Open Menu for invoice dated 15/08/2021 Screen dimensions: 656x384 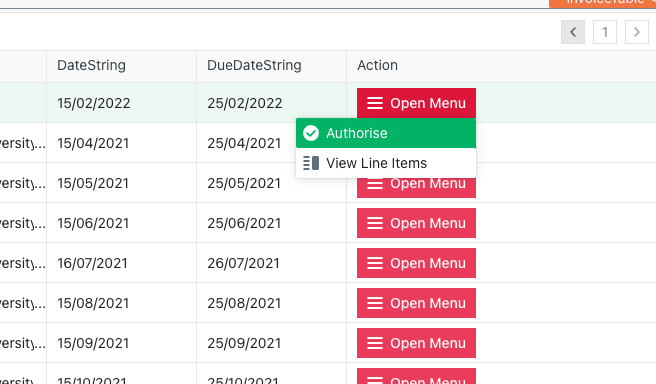pos(416,303)
